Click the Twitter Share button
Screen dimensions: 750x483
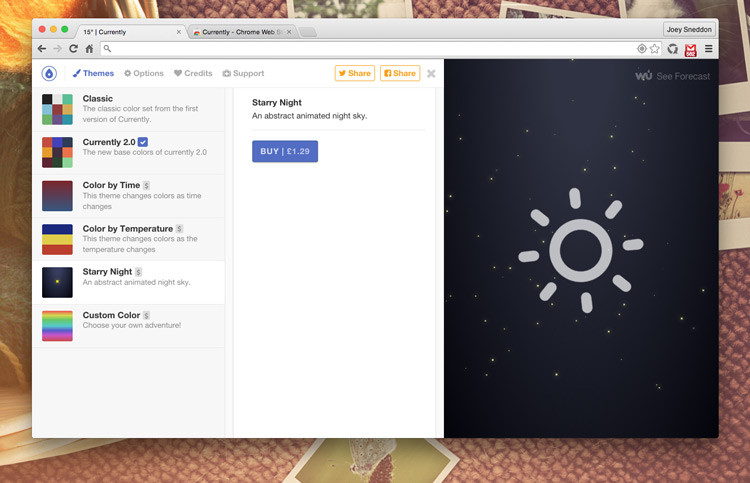pyautogui.click(x=354, y=73)
